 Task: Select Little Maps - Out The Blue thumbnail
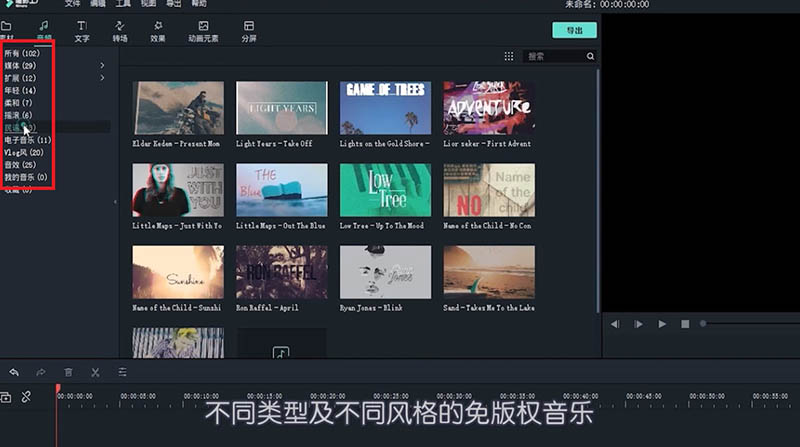point(282,190)
